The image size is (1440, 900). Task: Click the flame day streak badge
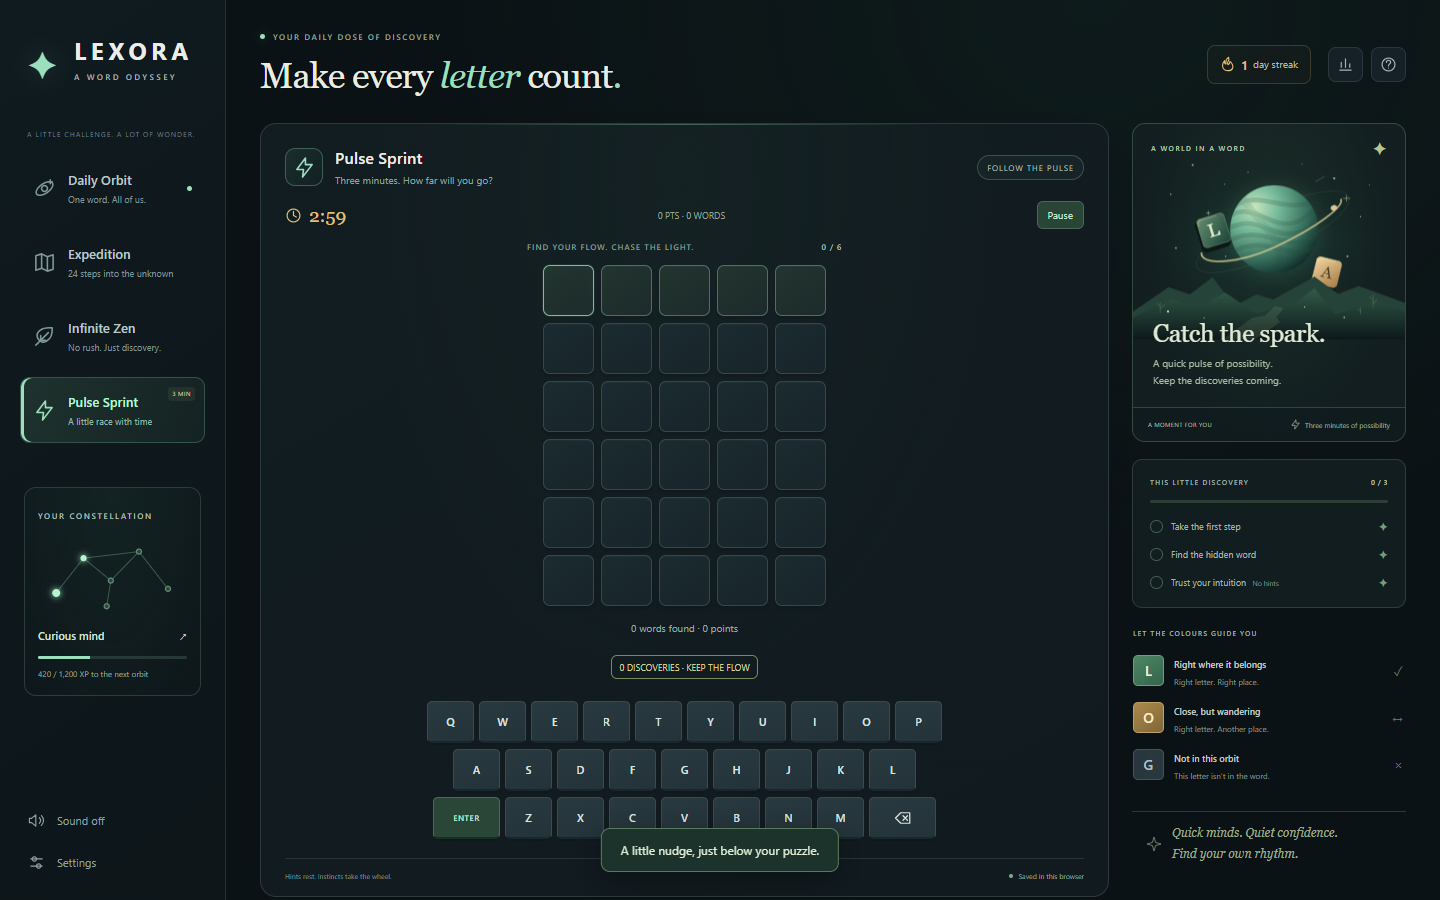(1259, 65)
